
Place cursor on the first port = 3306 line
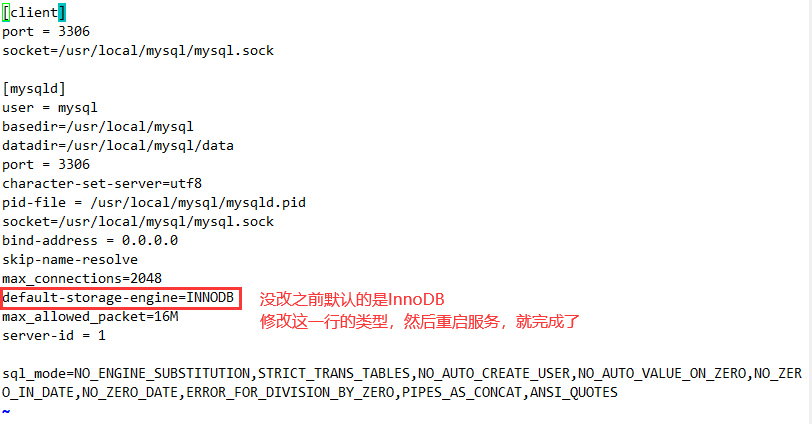46,32
